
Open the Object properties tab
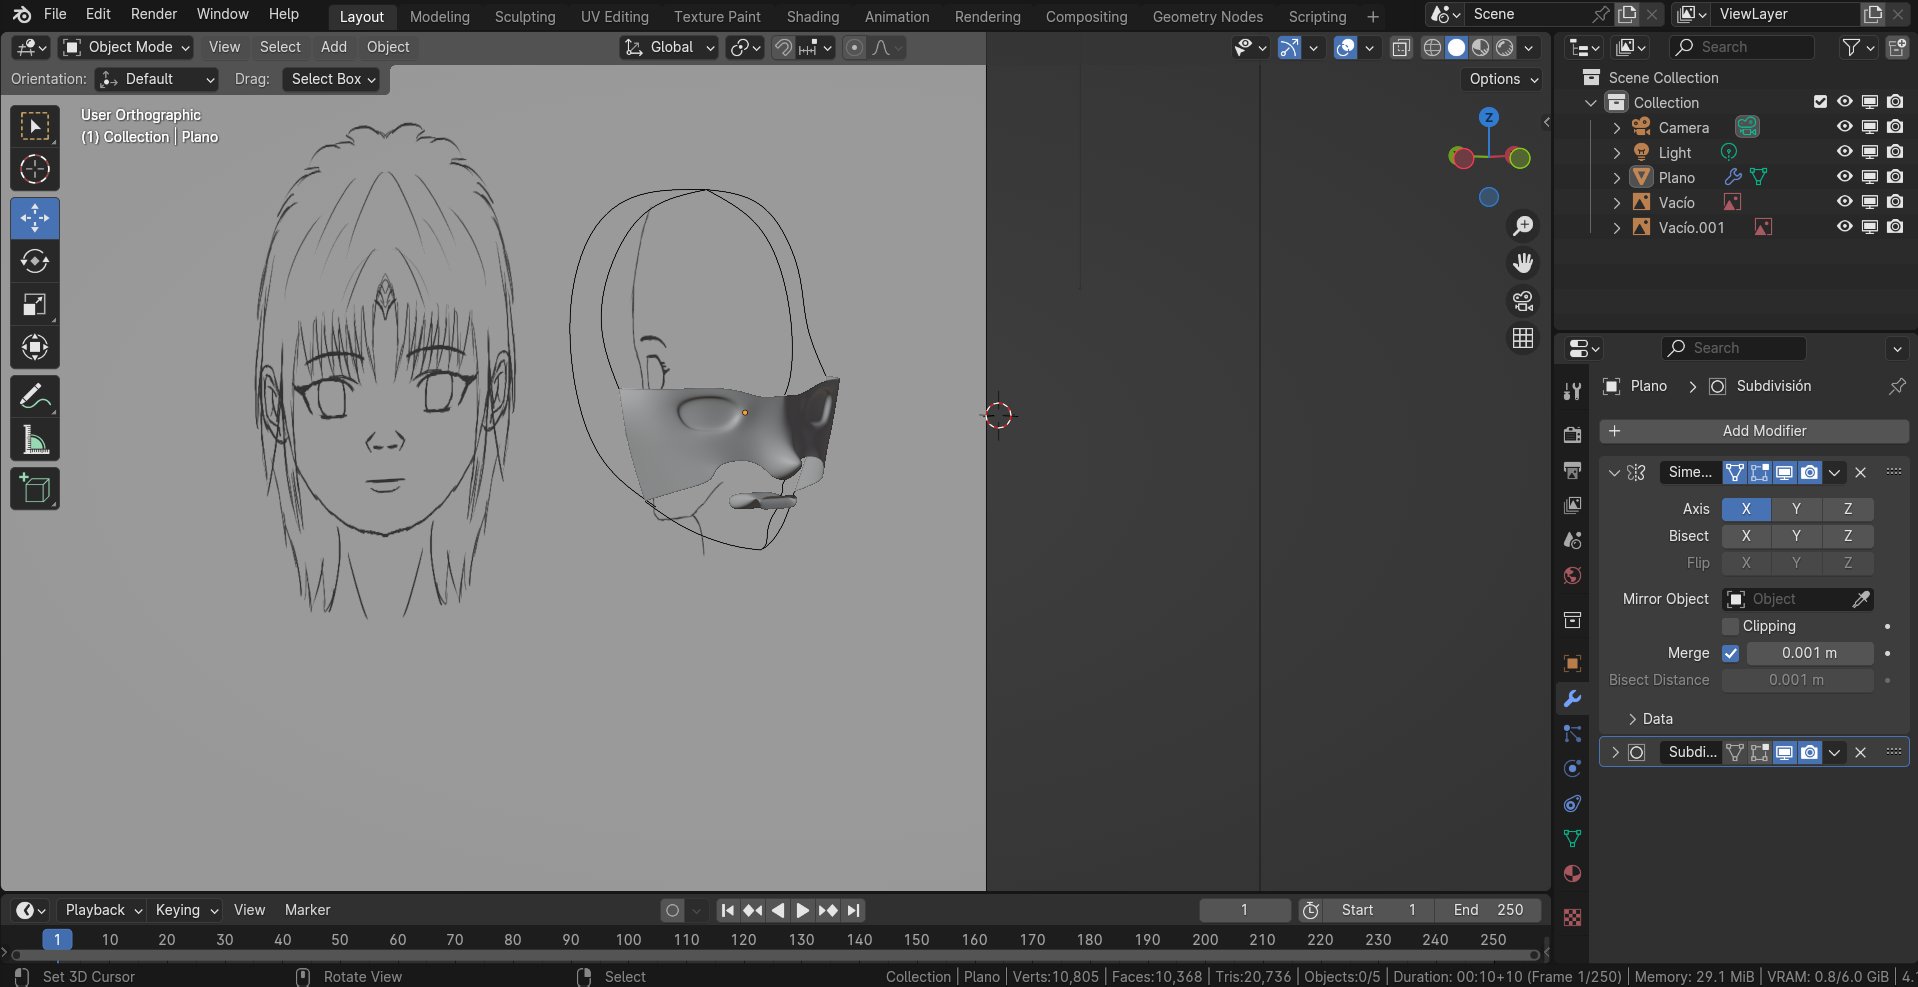pos(1572,663)
